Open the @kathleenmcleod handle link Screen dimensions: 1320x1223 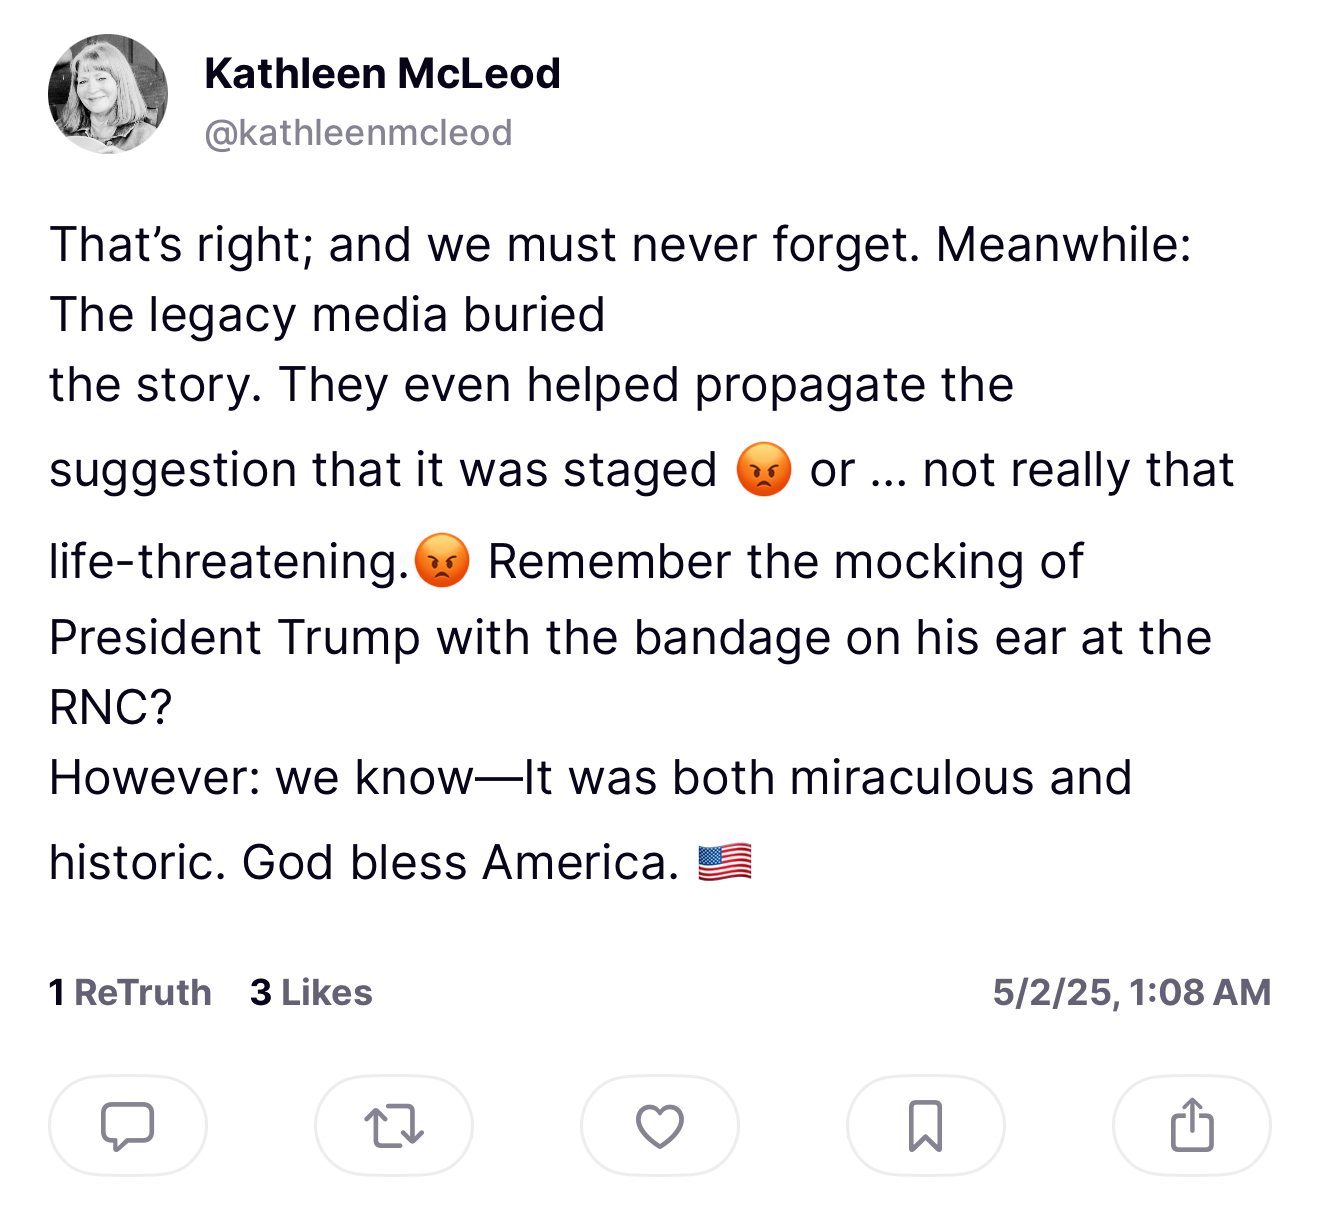pos(358,132)
